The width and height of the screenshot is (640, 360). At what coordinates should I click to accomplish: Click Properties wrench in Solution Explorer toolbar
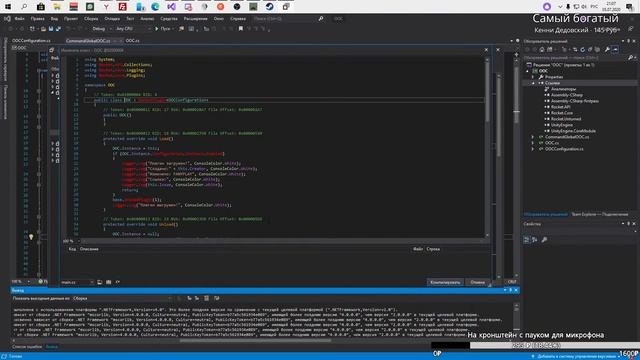607,49
